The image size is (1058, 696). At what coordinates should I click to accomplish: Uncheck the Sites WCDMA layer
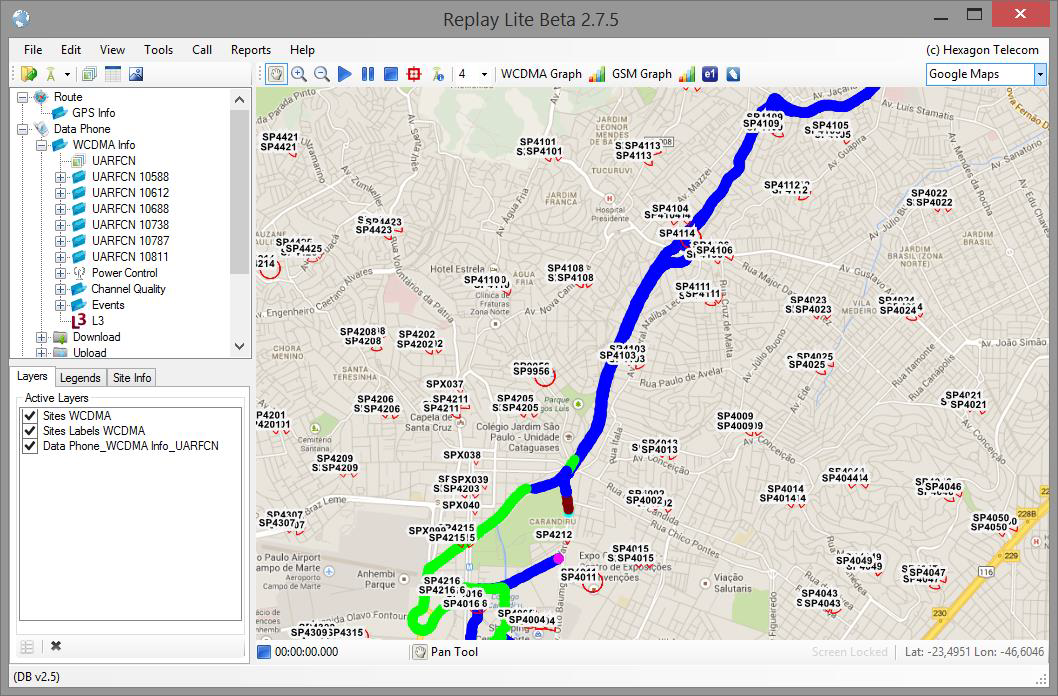[30, 416]
